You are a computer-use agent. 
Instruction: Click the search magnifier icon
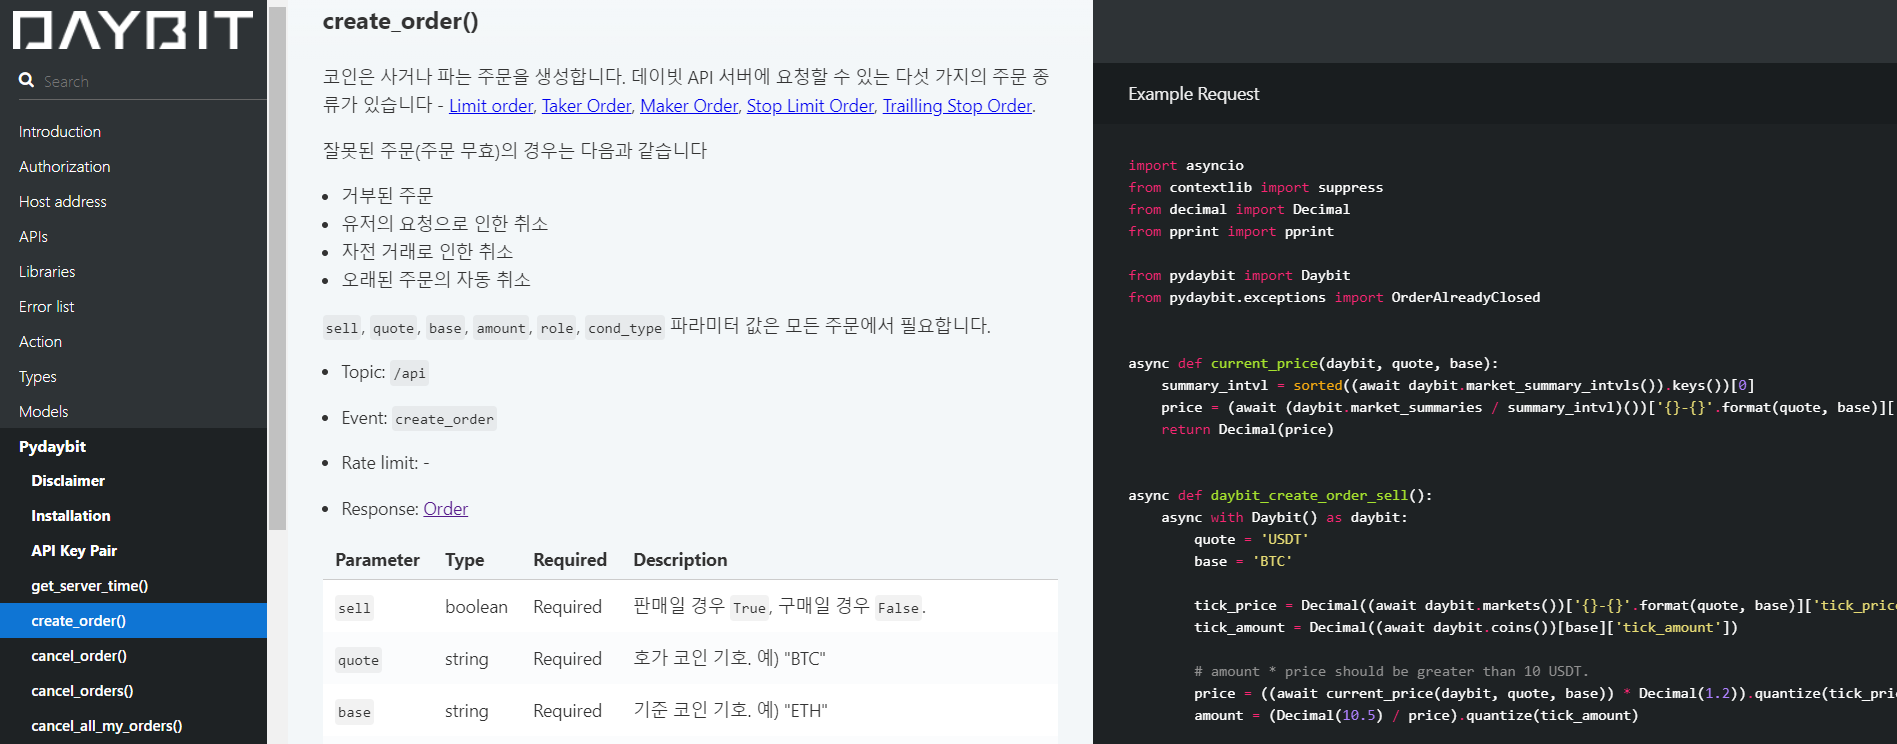[27, 80]
